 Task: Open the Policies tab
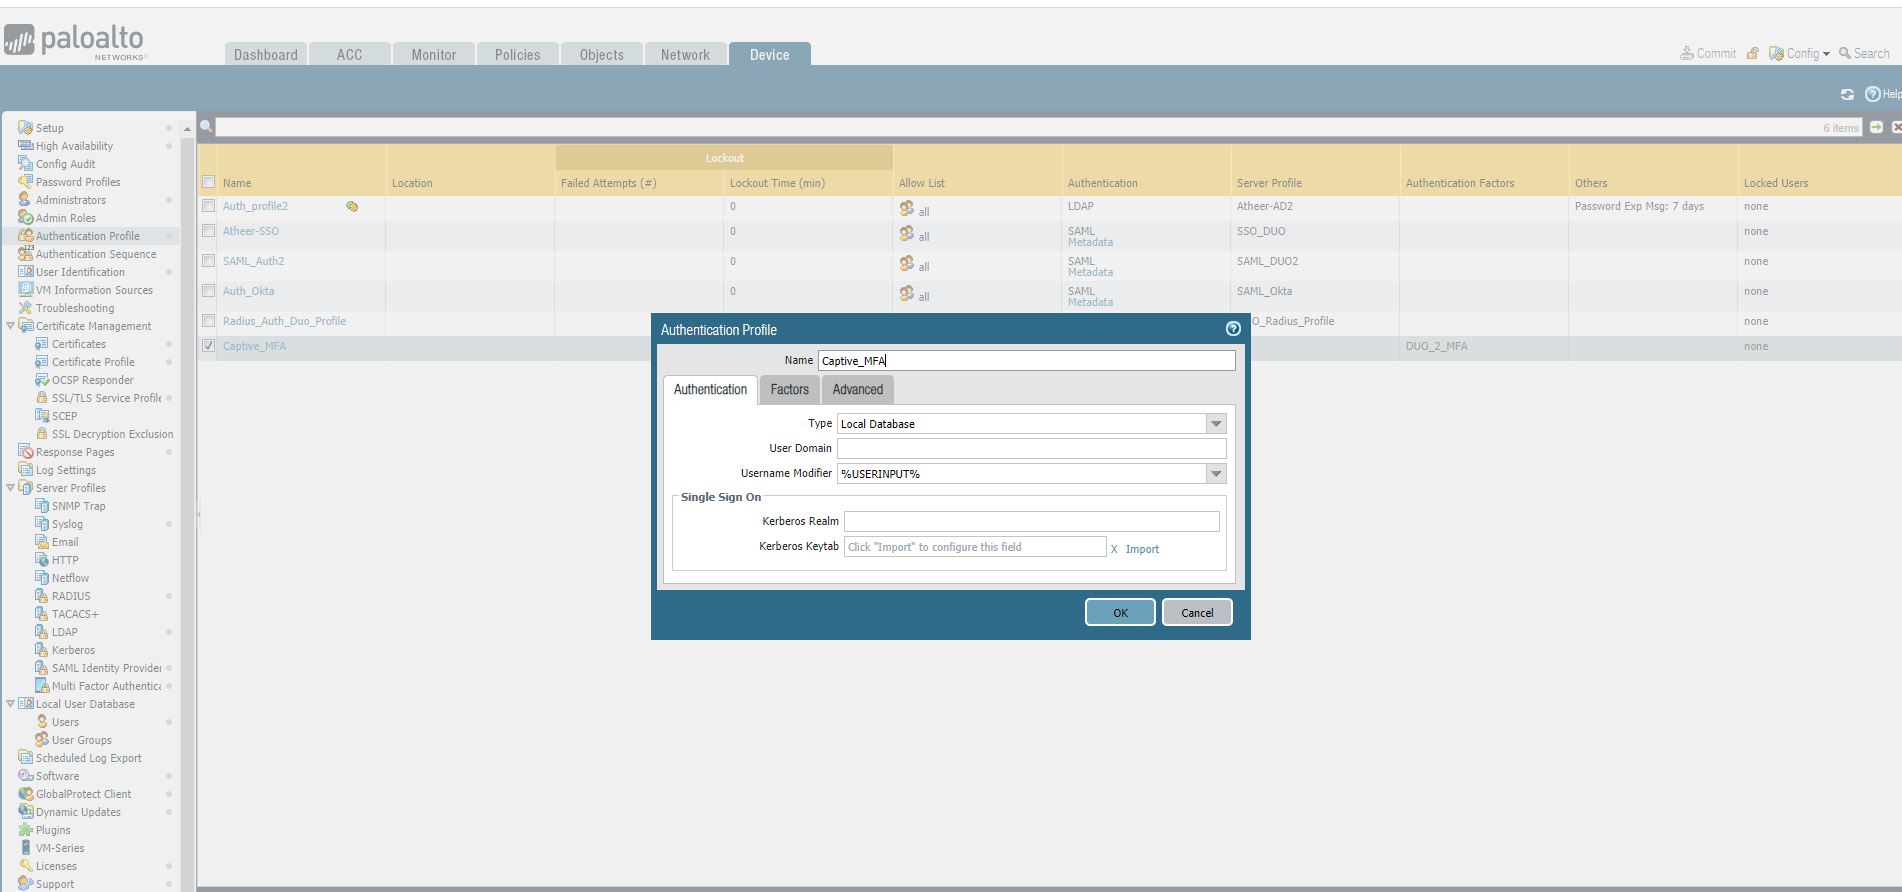[517, 55]
